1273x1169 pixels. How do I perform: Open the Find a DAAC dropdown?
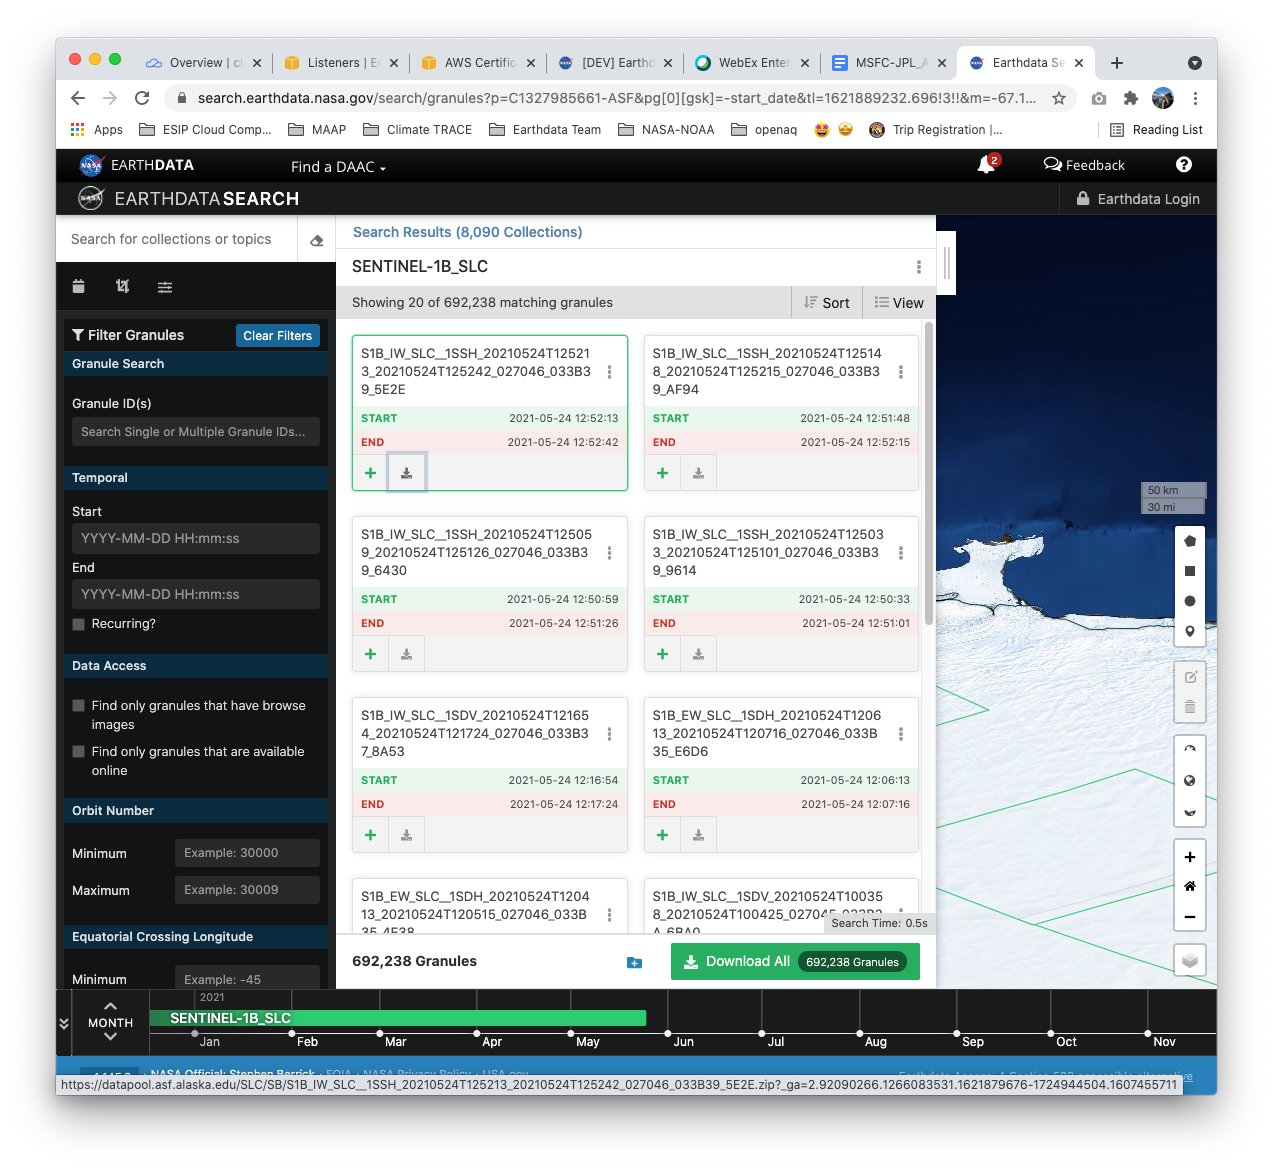(337, 167)
